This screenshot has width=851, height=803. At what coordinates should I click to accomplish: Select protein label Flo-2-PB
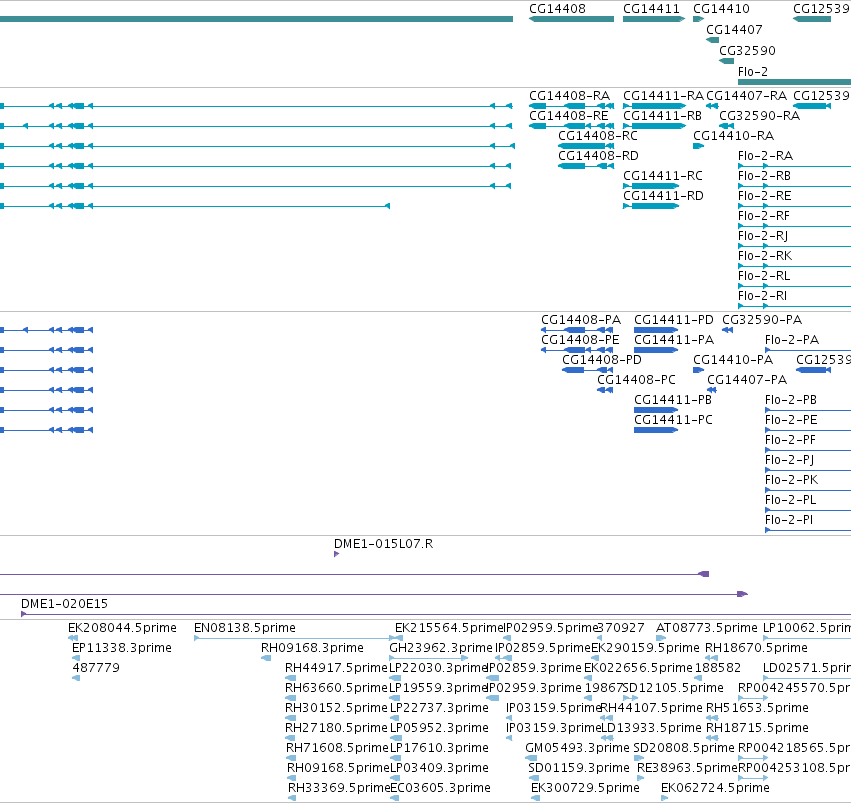(x=791, y=400)
